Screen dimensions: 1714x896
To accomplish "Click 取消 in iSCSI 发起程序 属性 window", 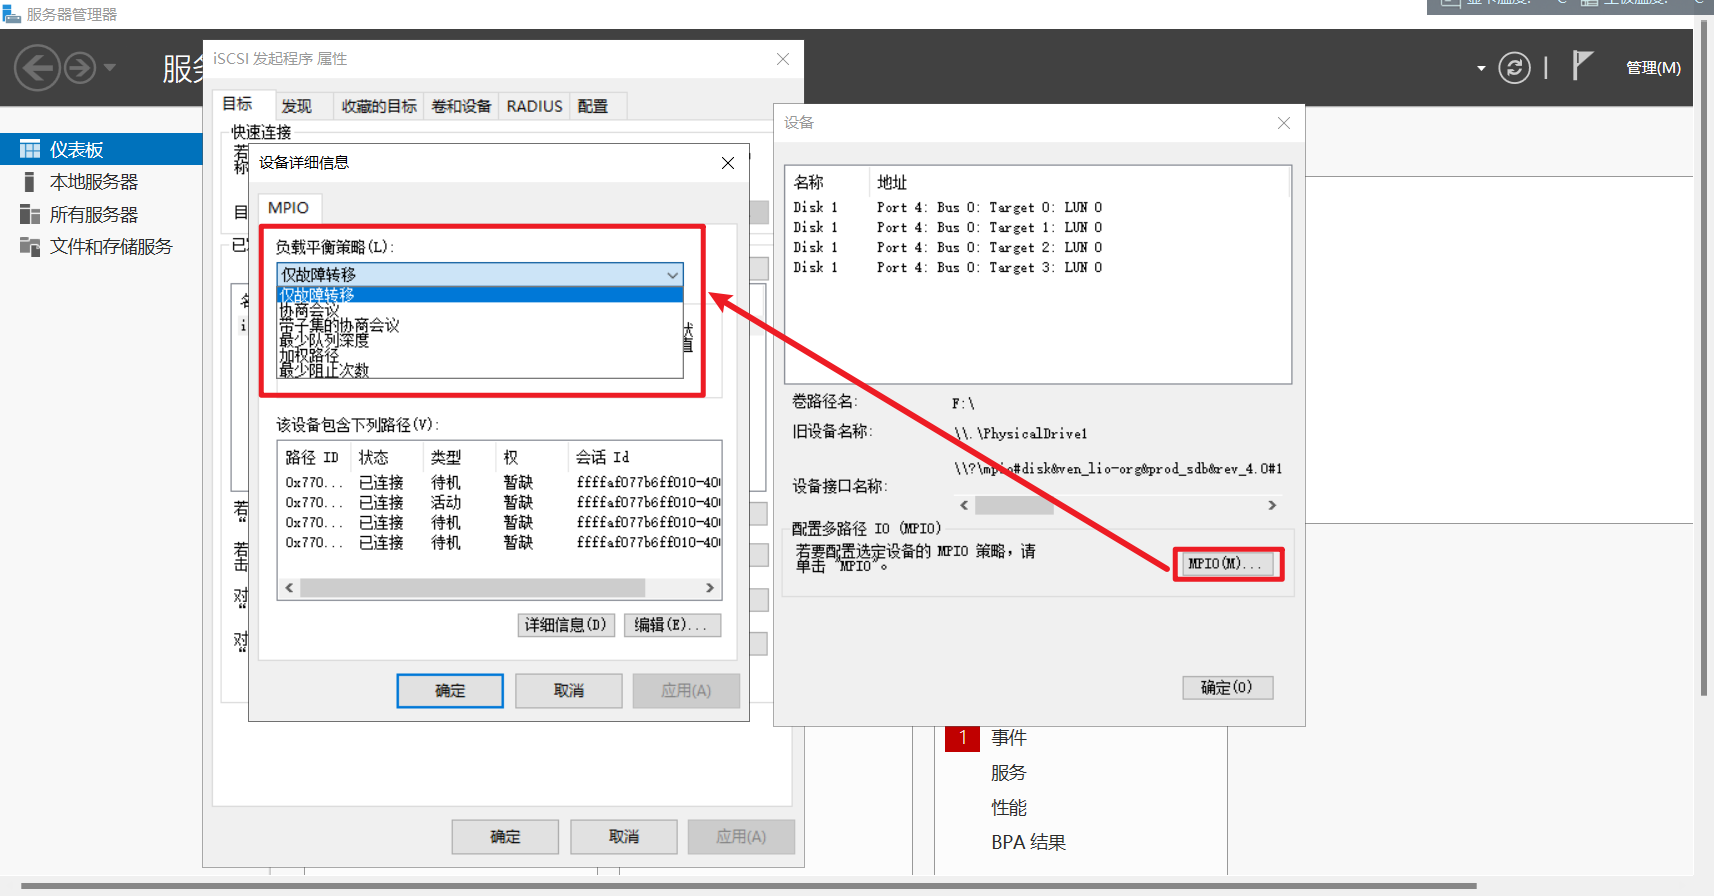I will tap(624, 837).
